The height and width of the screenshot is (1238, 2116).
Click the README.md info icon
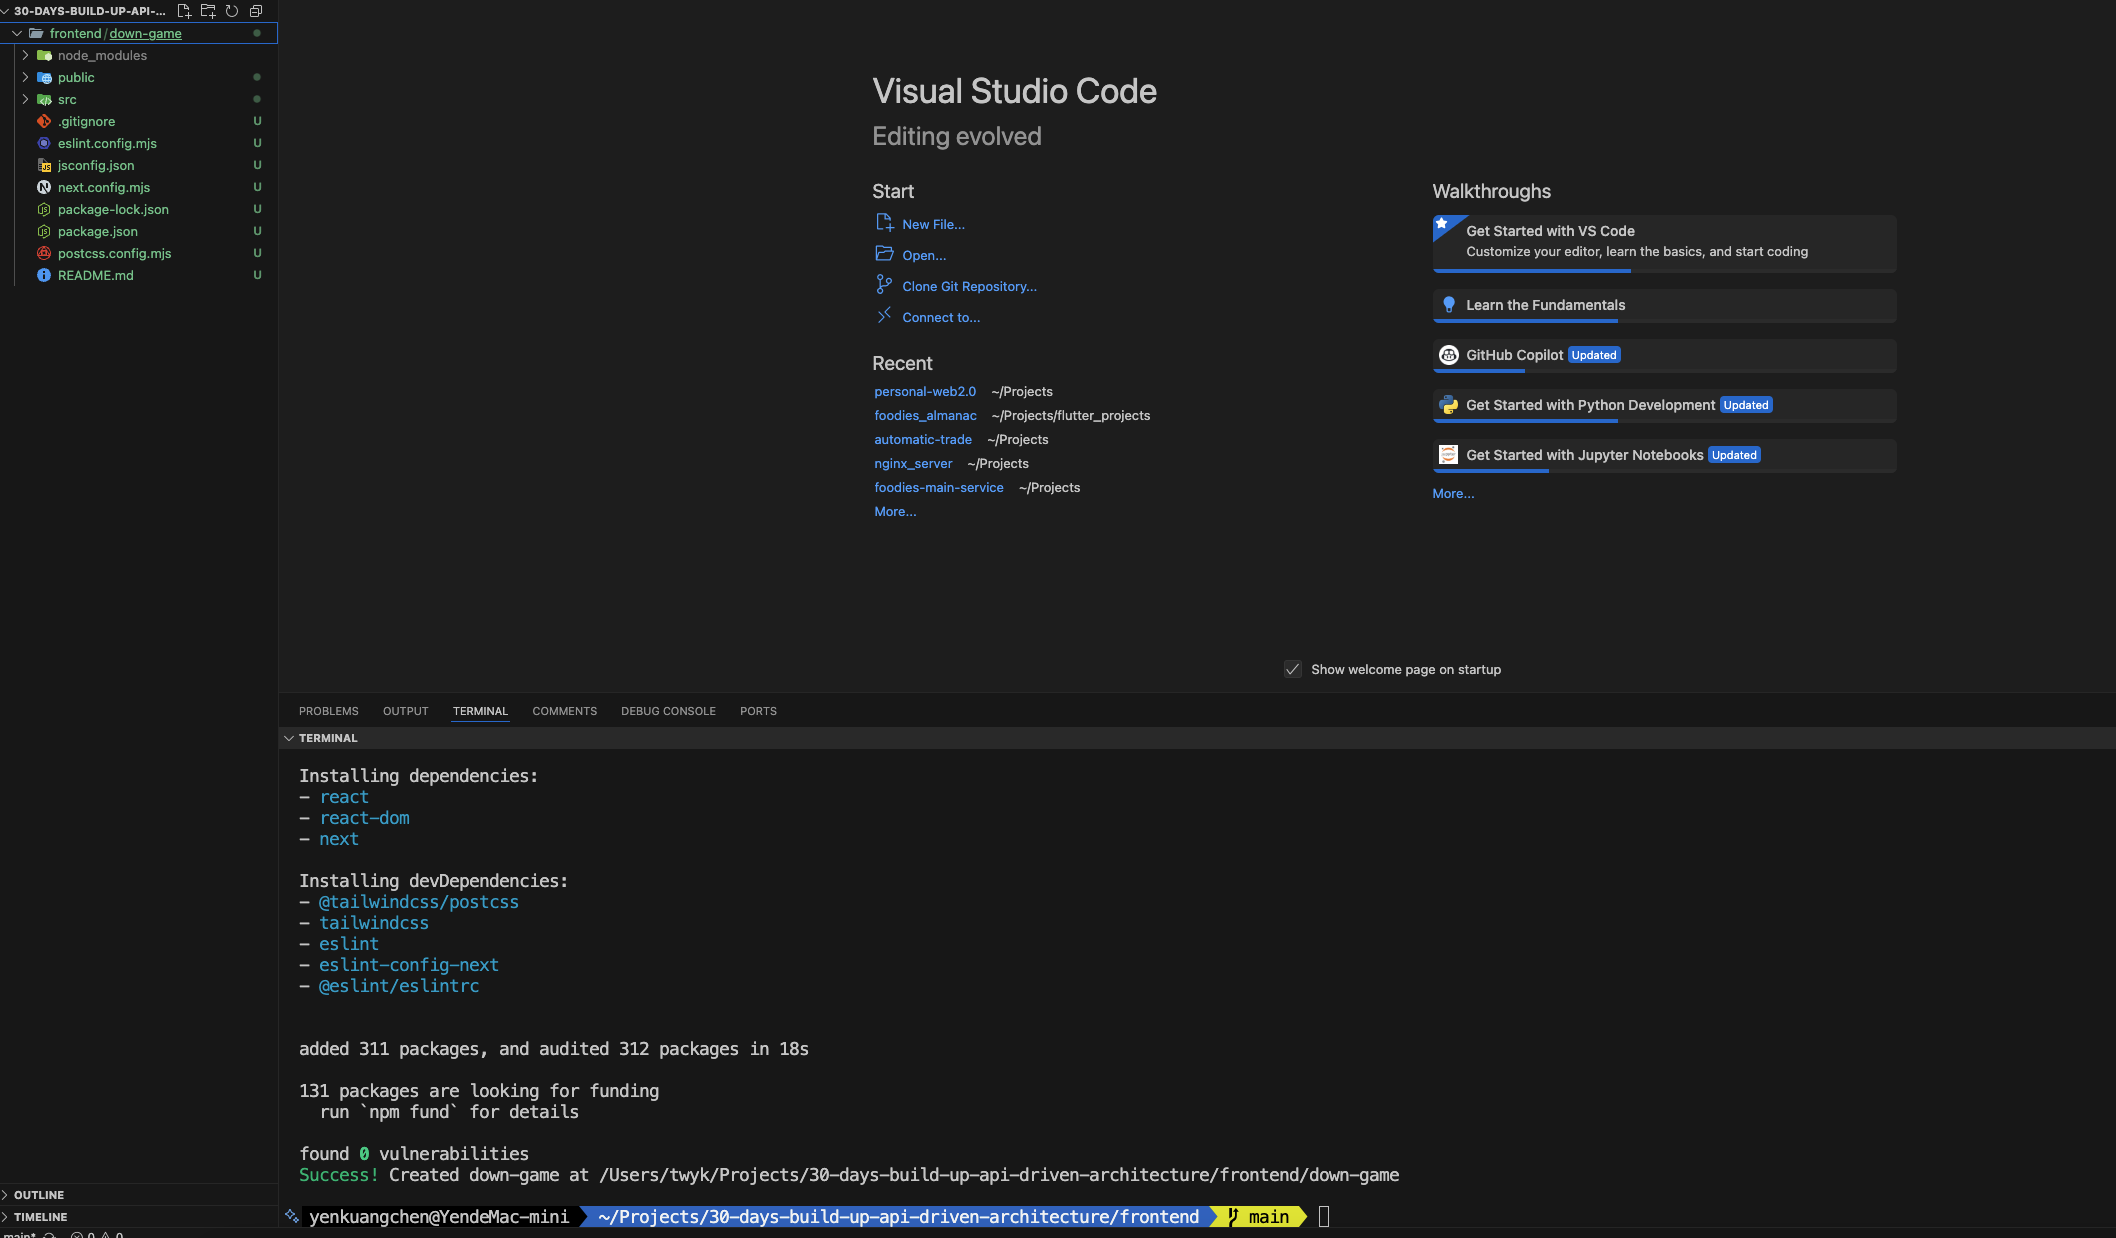pyautogui.click(x=44, y=275)
